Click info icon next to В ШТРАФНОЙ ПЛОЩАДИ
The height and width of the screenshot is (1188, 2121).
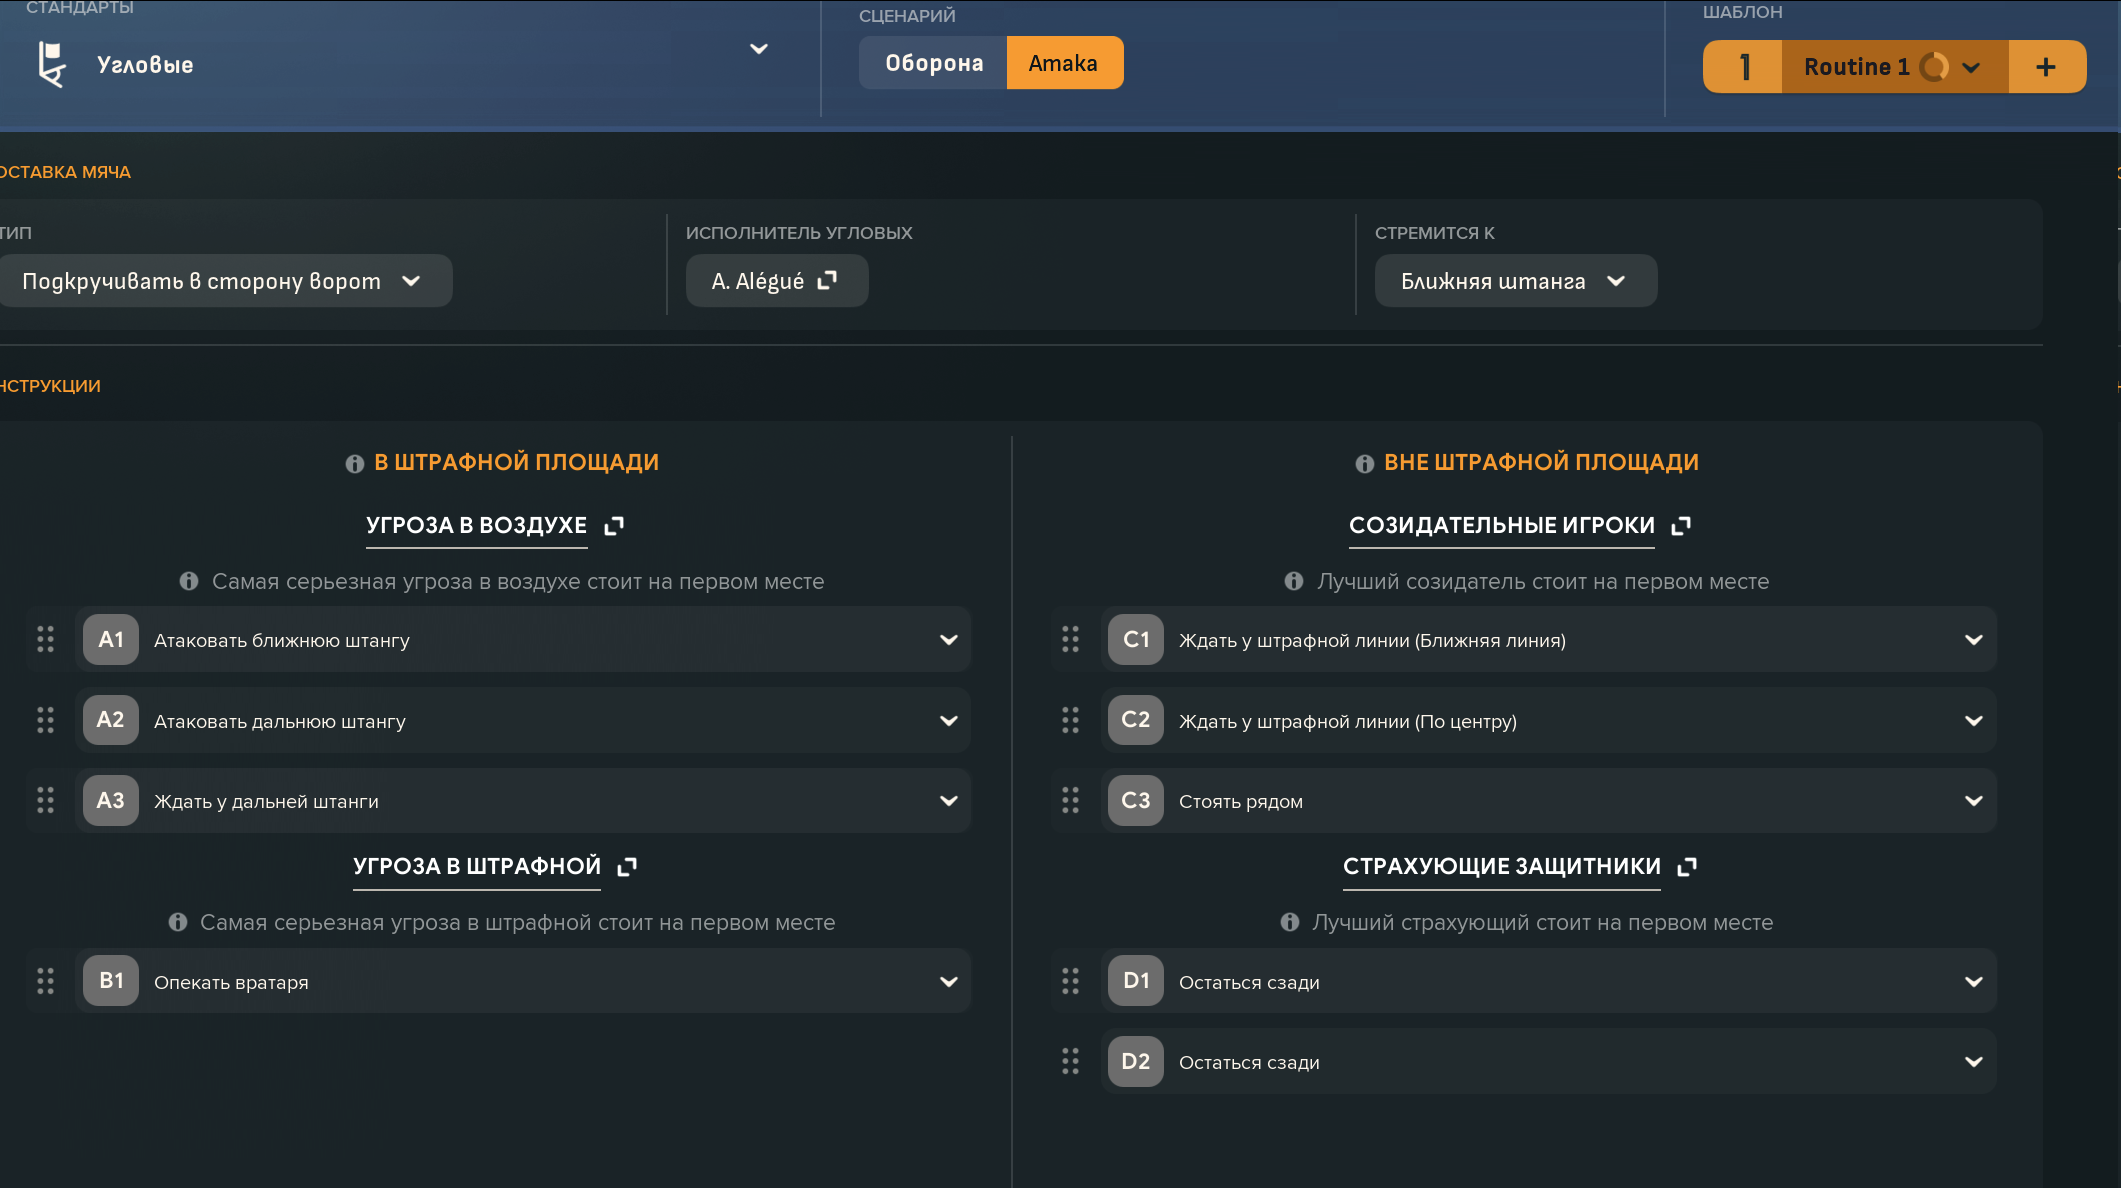(x=354, y=464)
